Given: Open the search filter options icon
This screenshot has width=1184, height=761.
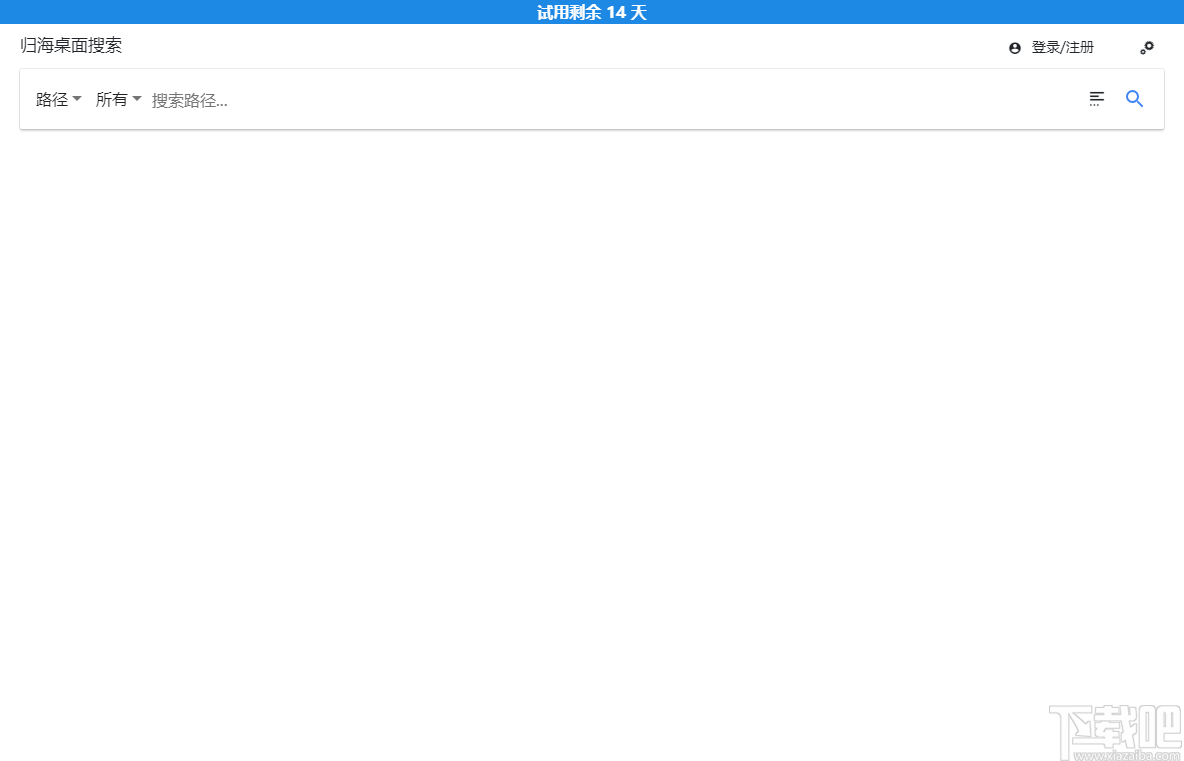Looking at the screenshot, I should click(1096, 99).
